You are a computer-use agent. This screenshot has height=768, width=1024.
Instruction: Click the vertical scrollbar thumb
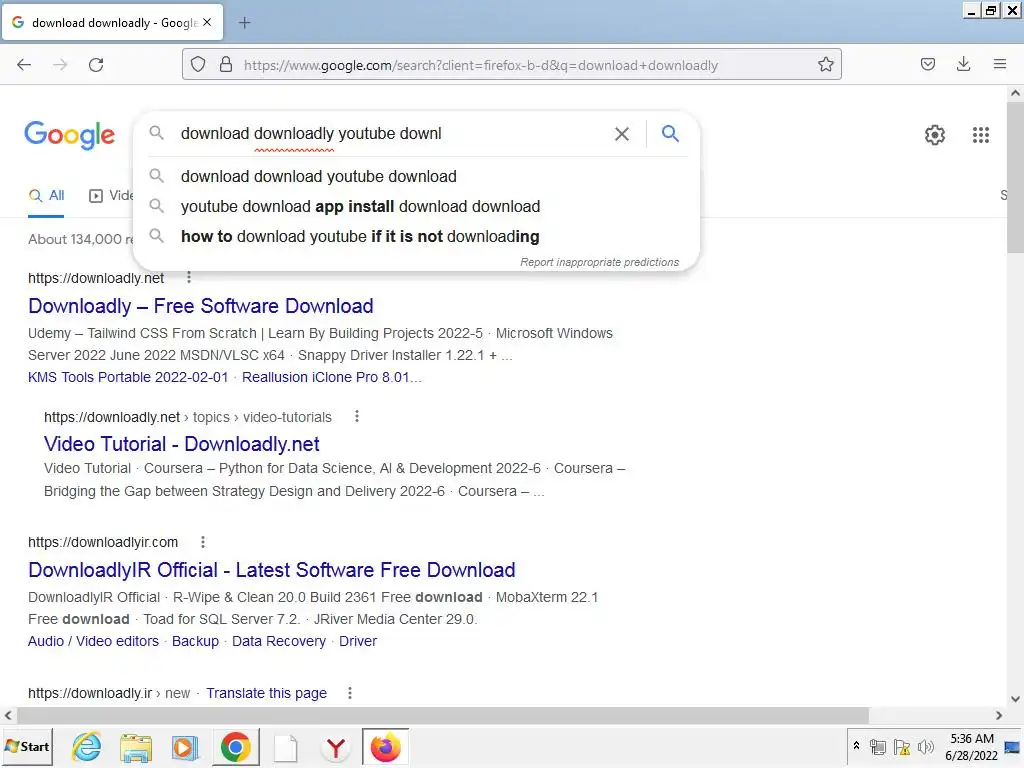coord(1015,177)
